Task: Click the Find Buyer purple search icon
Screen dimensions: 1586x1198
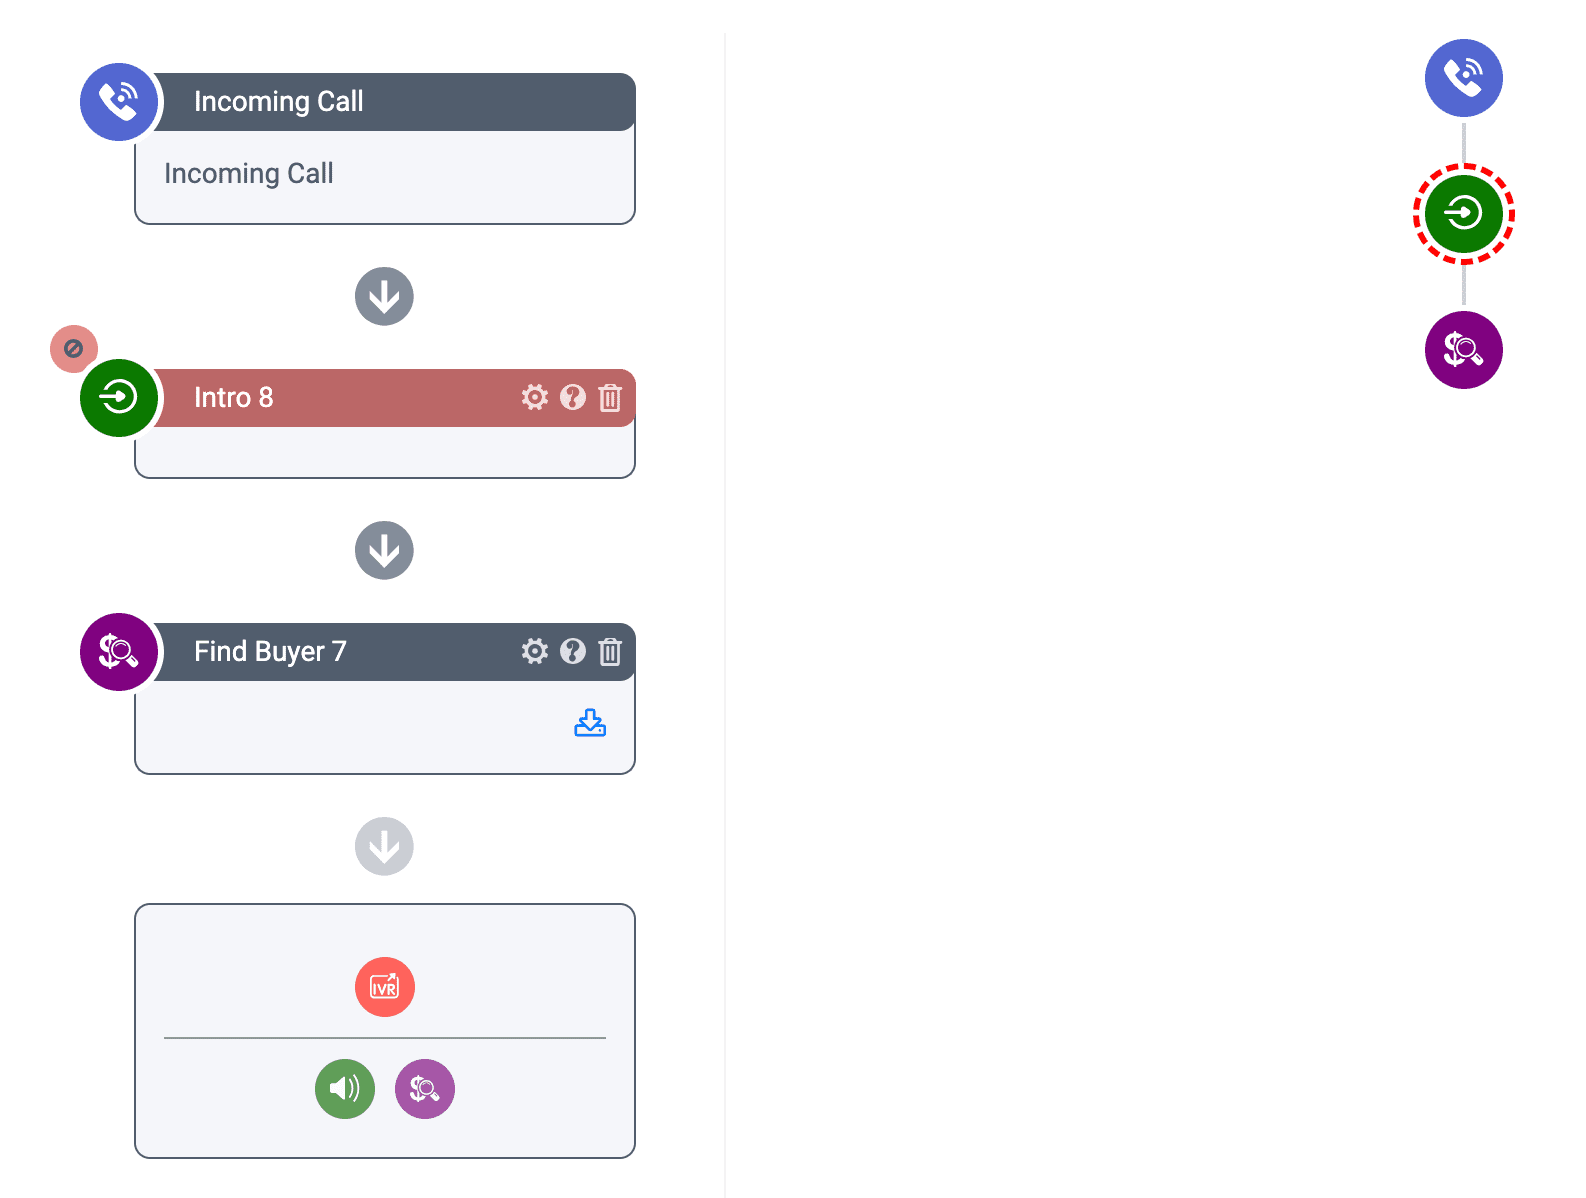Action: pos(119,652)
